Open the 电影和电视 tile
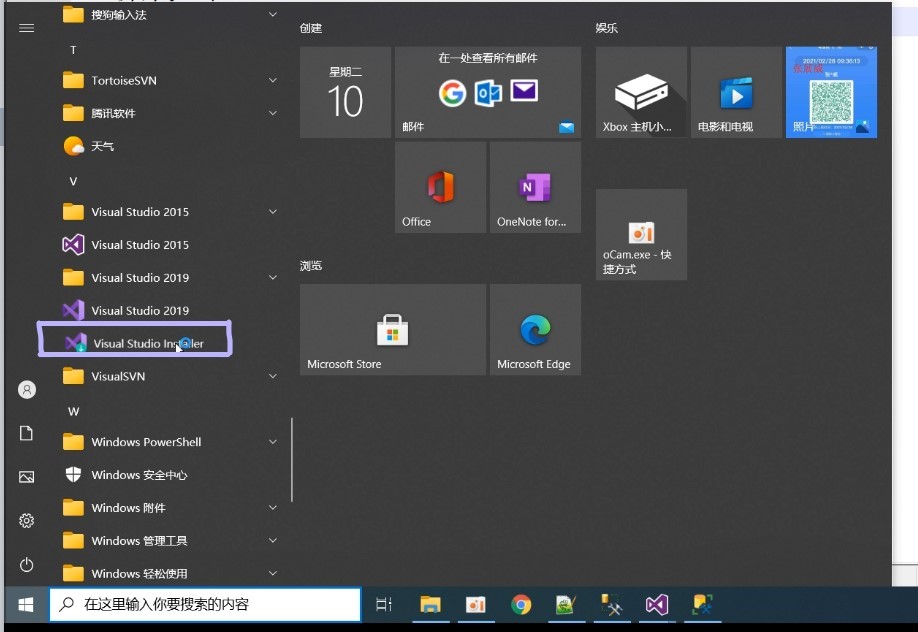 (x=736, y=91)
